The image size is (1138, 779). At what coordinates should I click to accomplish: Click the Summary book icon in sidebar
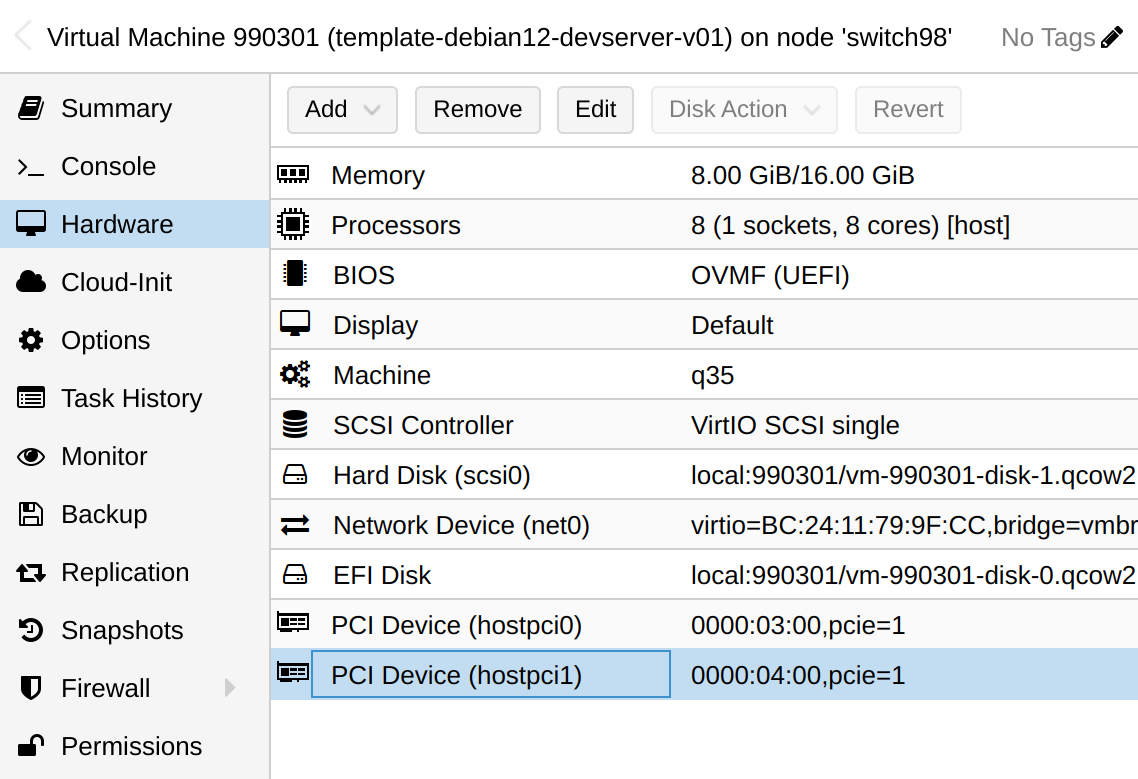(30, 108)
